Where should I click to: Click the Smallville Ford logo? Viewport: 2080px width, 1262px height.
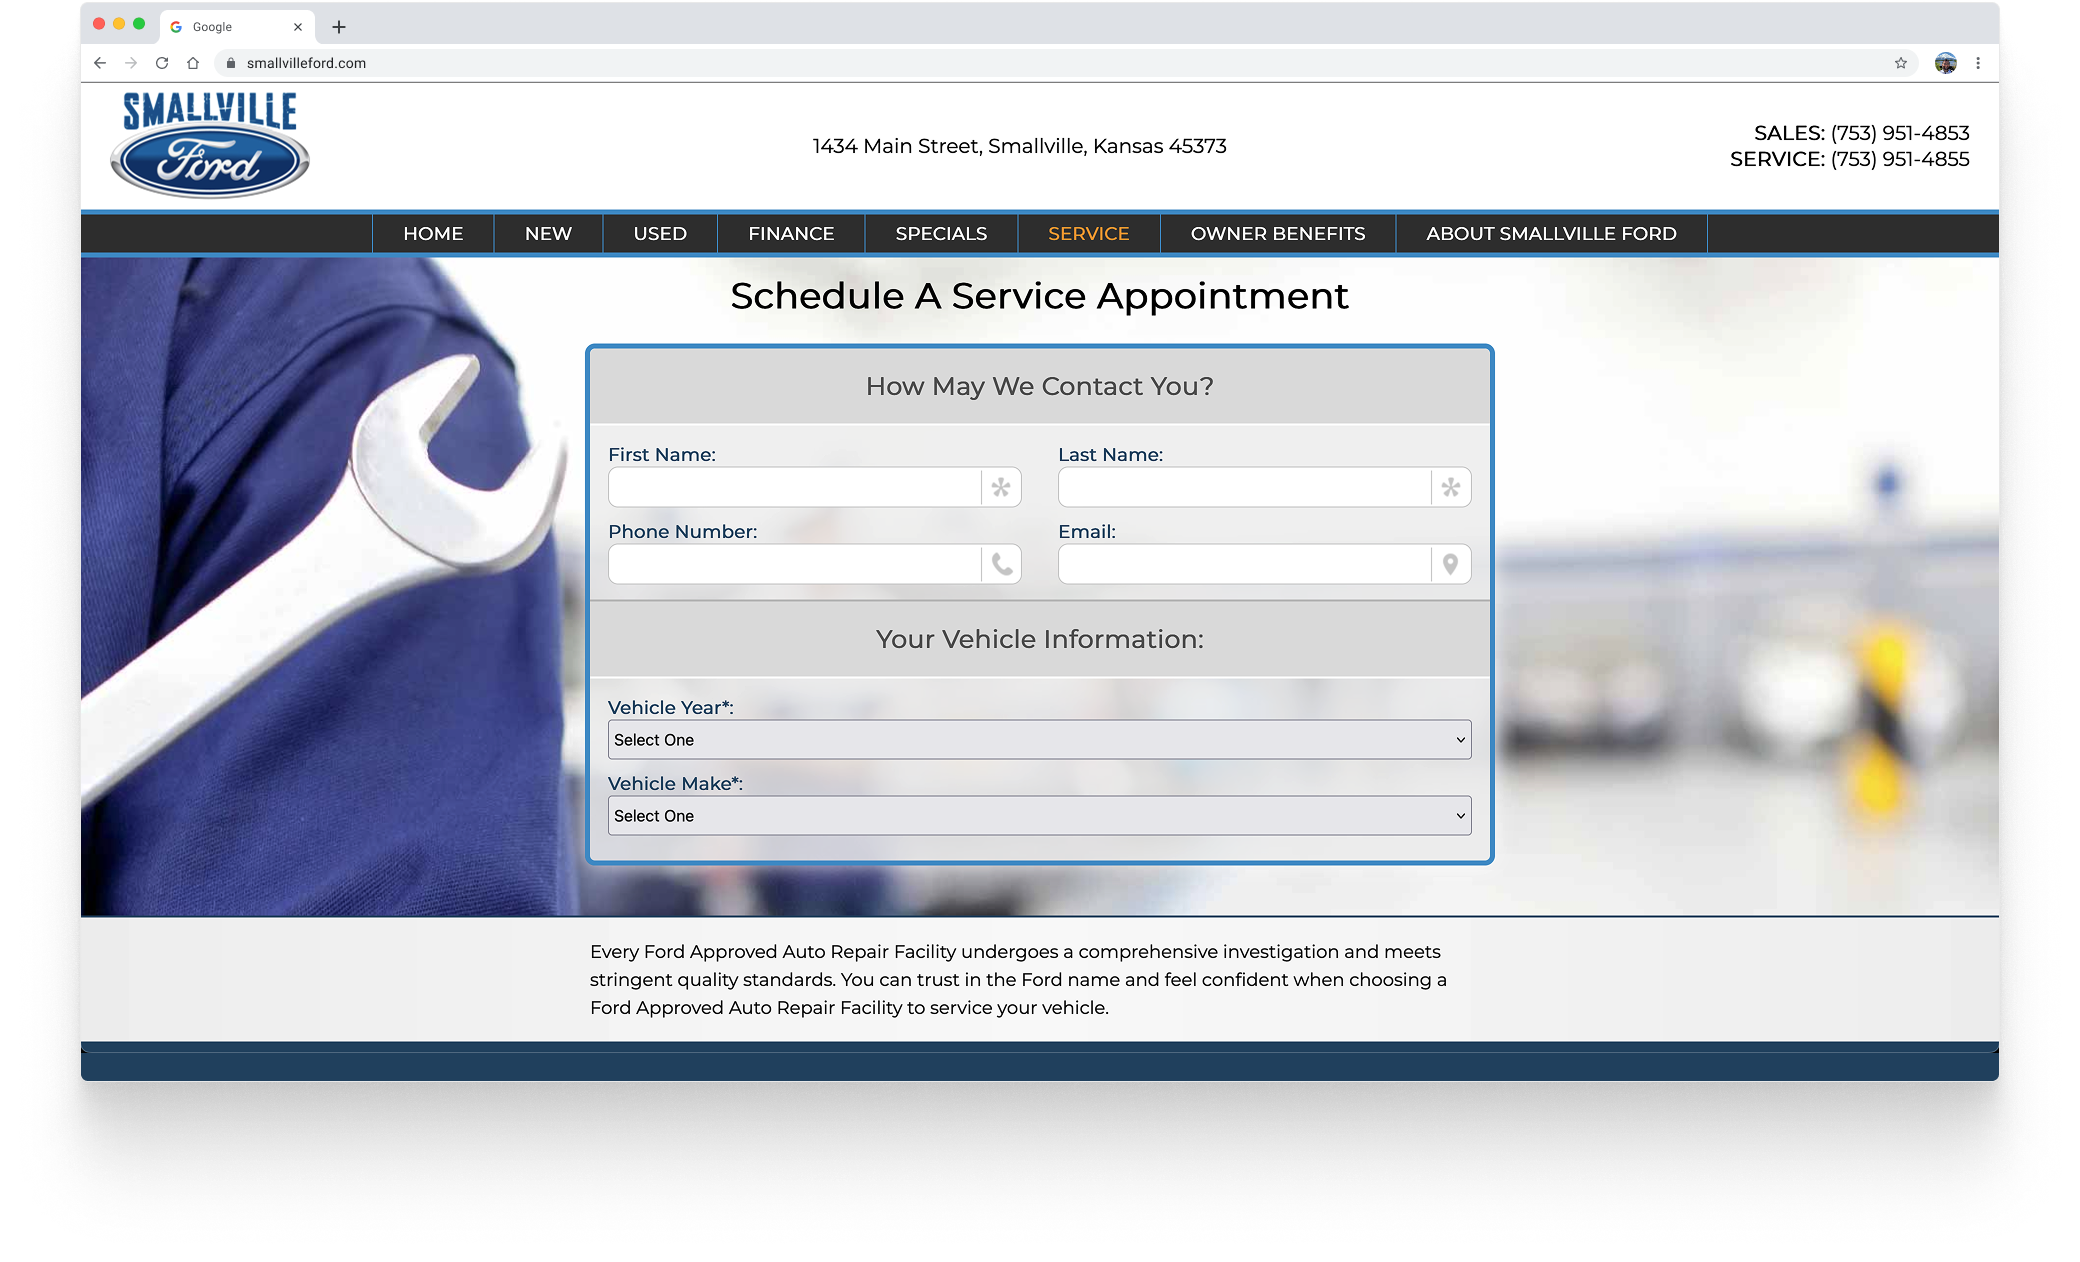pyautogui.click(x=209, y=145)
